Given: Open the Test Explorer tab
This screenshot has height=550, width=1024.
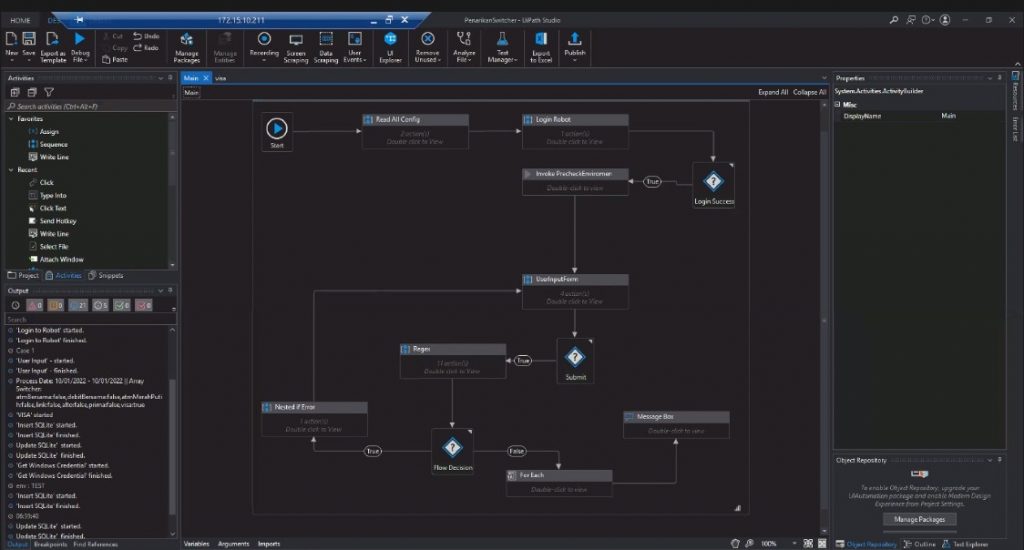Looking at the screenshot, I should coord(965,544).
